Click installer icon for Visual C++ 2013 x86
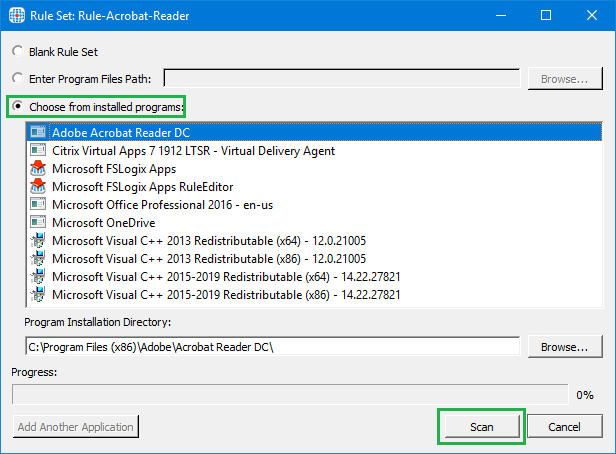616x454 pixels. click(x=38, y=258)
